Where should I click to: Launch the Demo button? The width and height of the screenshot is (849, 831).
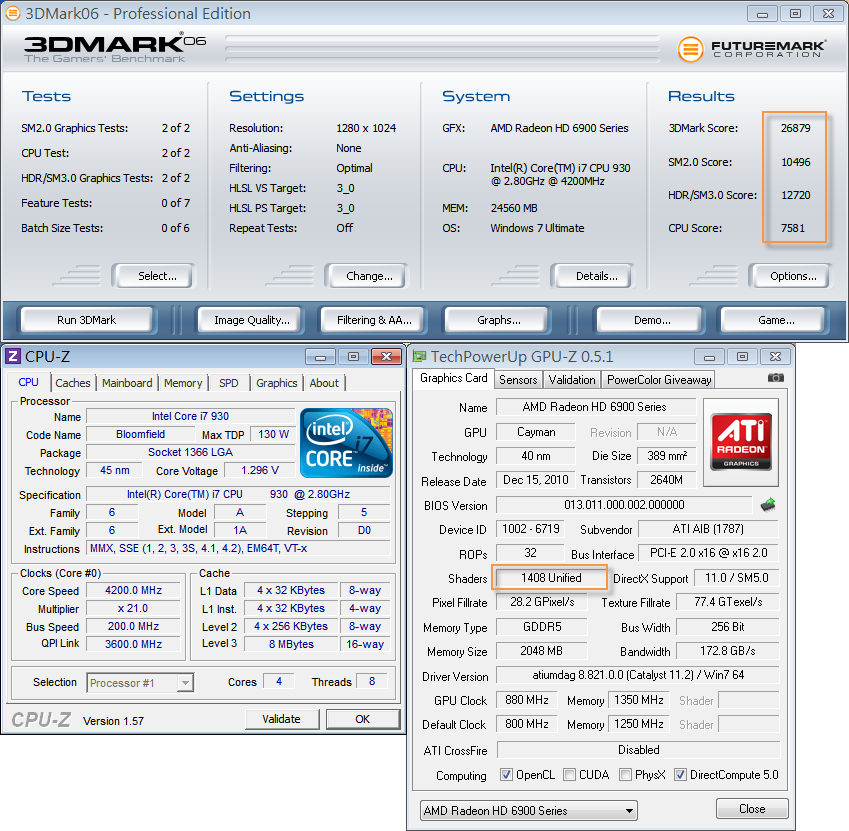651,320
